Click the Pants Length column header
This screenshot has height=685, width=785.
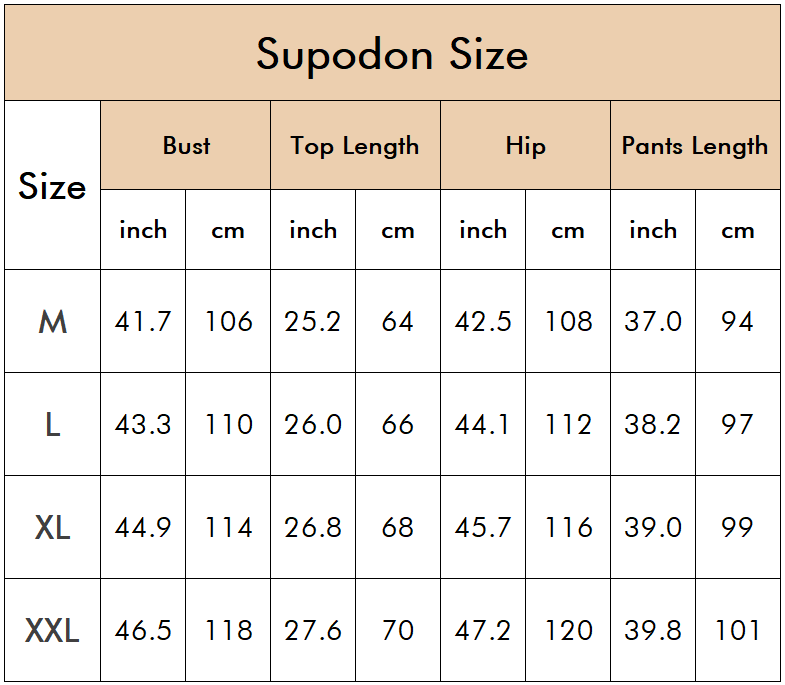(695, 145)
